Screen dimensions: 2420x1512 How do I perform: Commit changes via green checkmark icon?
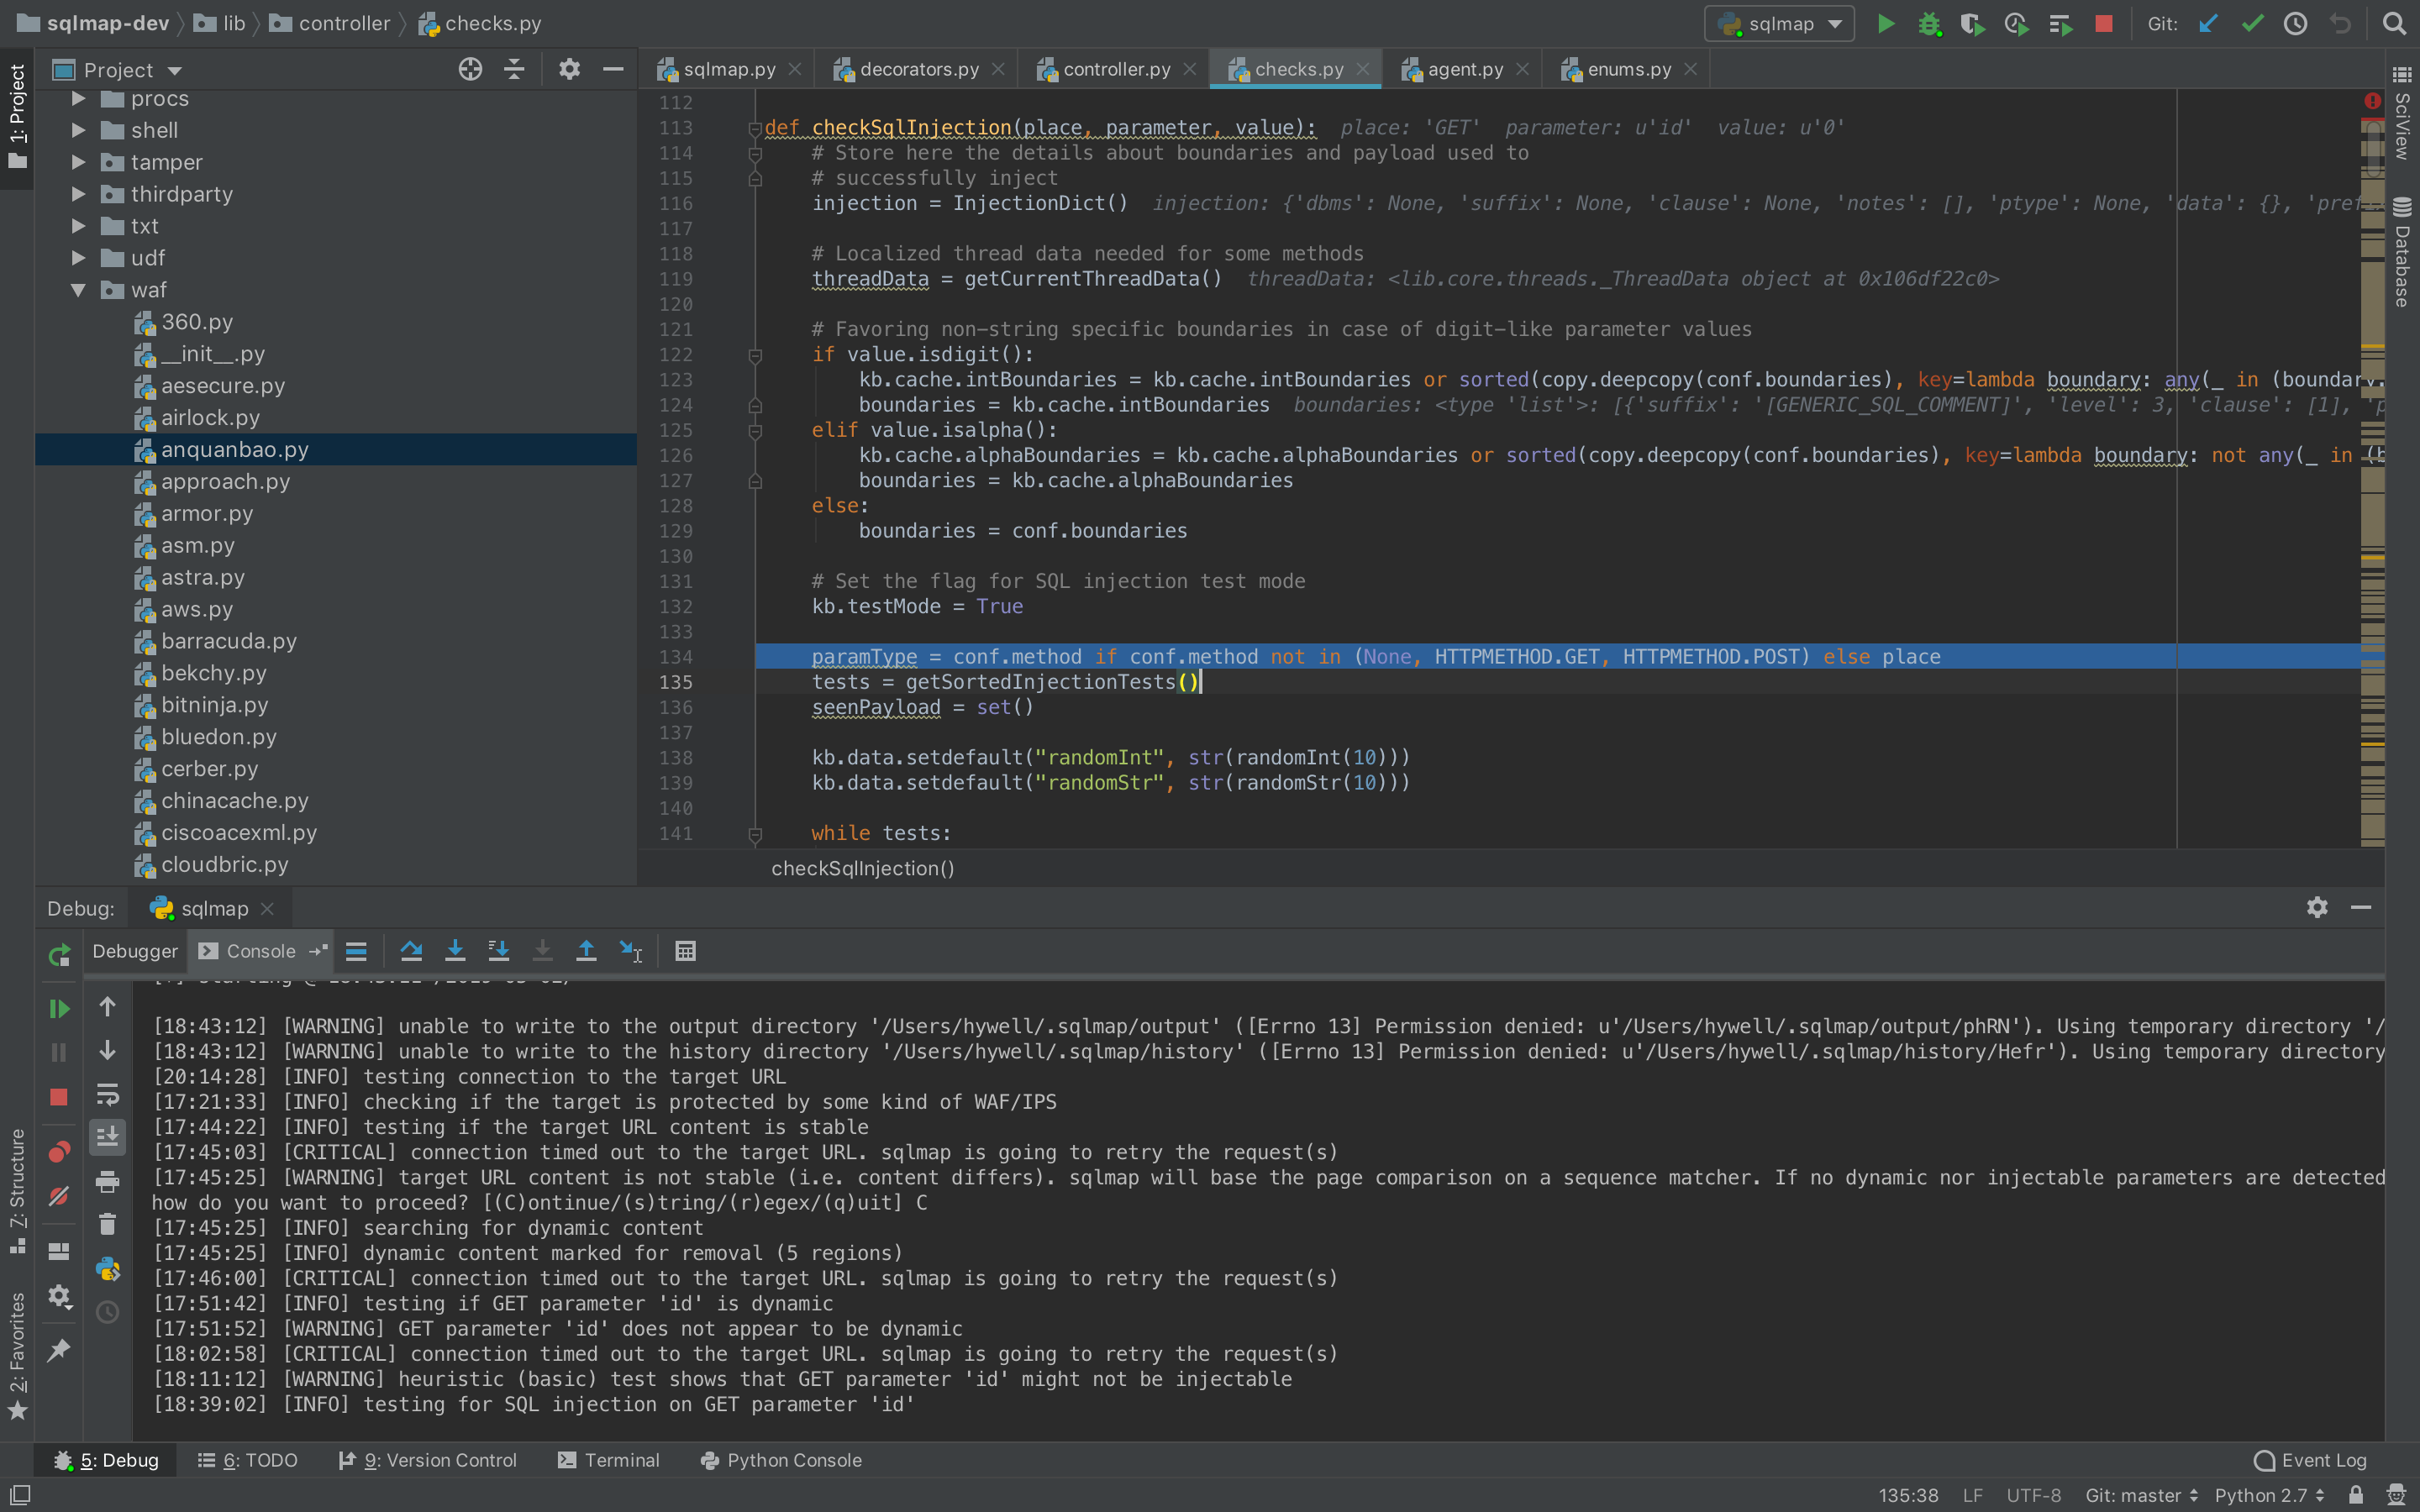click(2252, 23)
